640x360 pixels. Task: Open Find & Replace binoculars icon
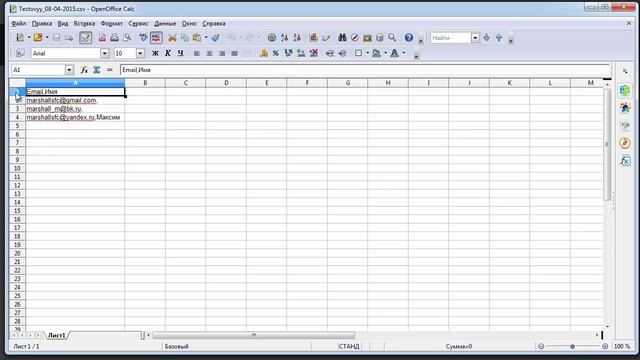pyautogui.click(x=342, y=38)
